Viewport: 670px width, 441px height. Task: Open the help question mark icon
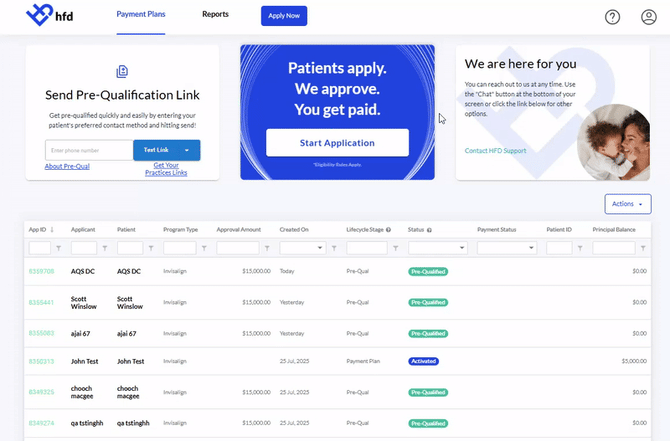click(612, 17)
